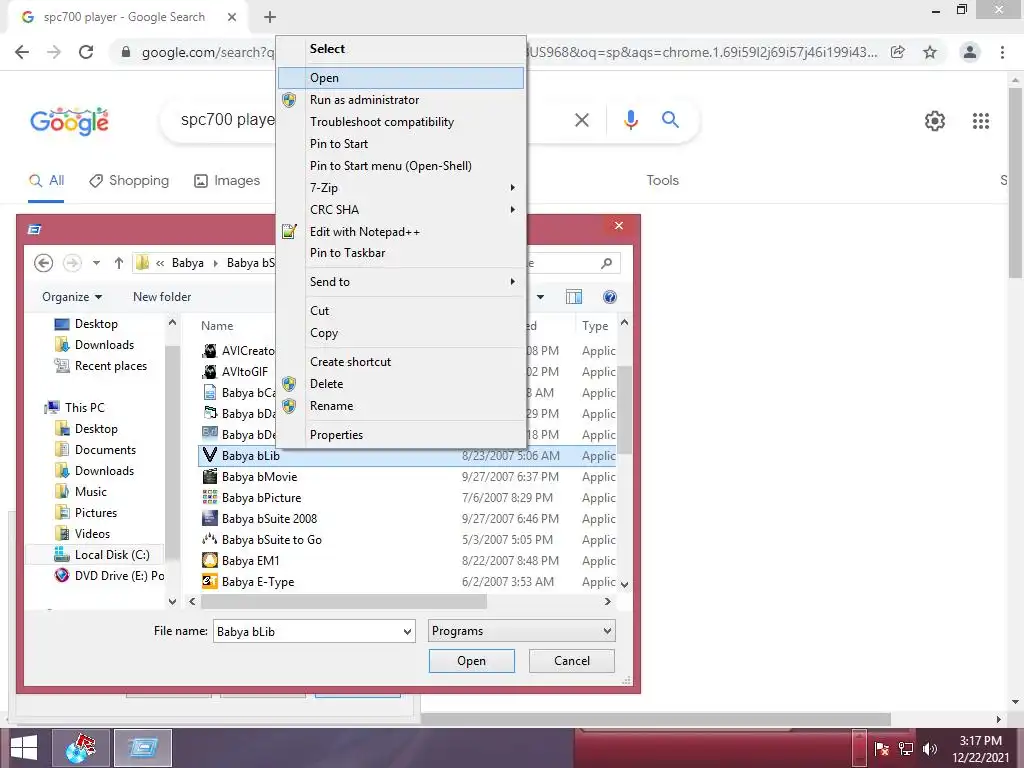Click search icon in file dialog

pos(607,263)
